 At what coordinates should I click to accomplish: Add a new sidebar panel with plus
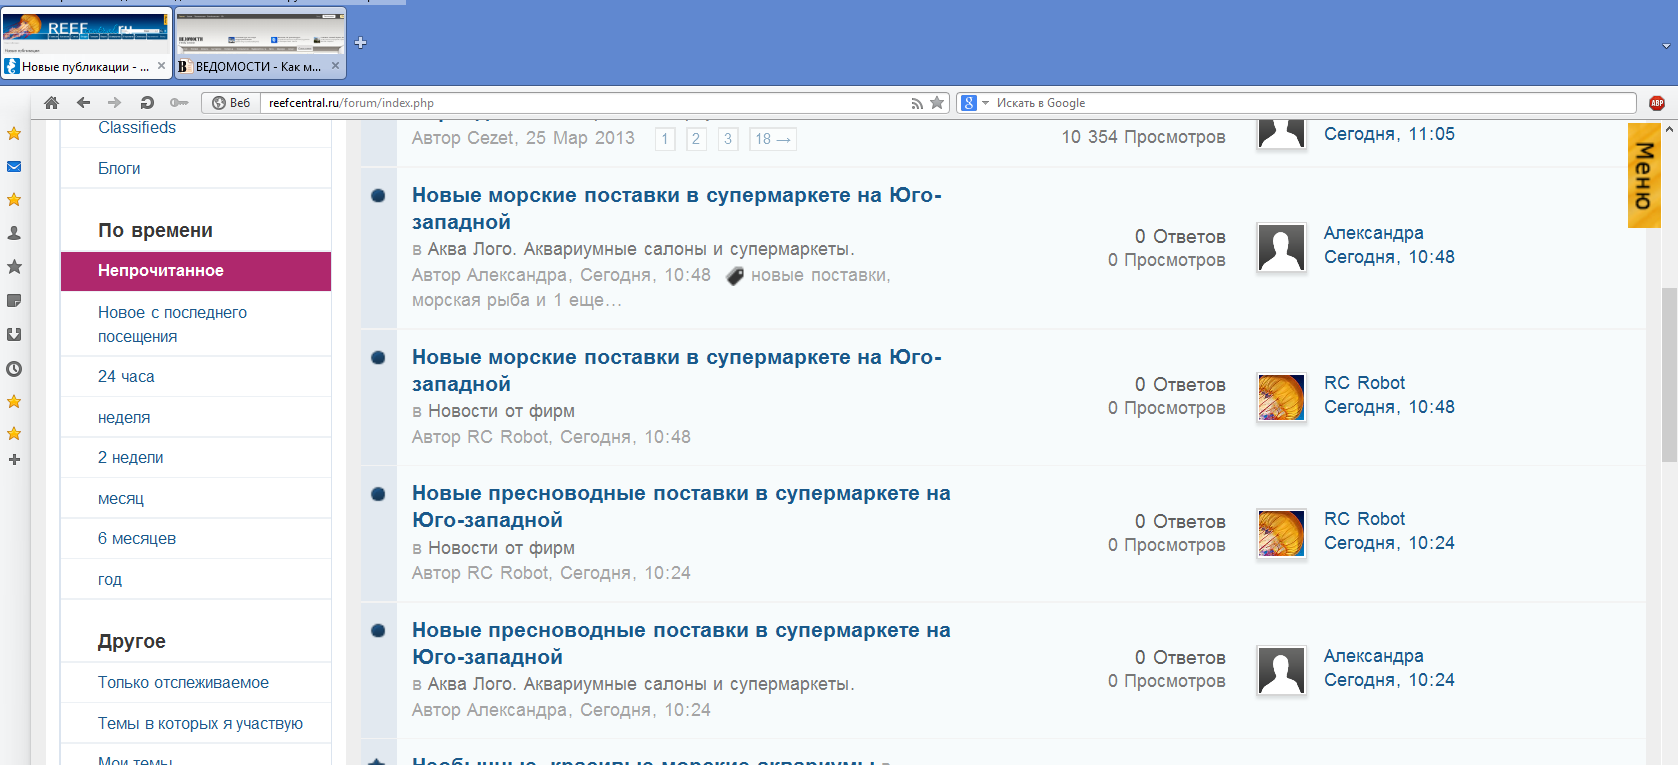[x=14, y=460]
